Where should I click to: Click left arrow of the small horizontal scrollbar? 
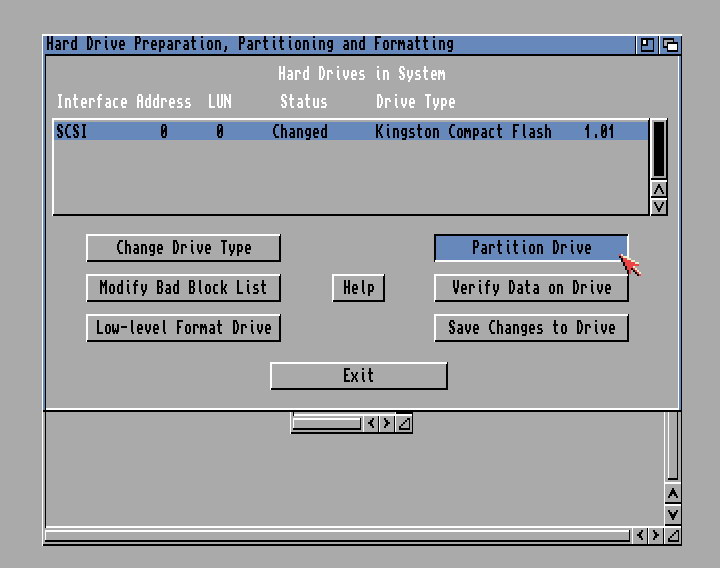[371, 424]
